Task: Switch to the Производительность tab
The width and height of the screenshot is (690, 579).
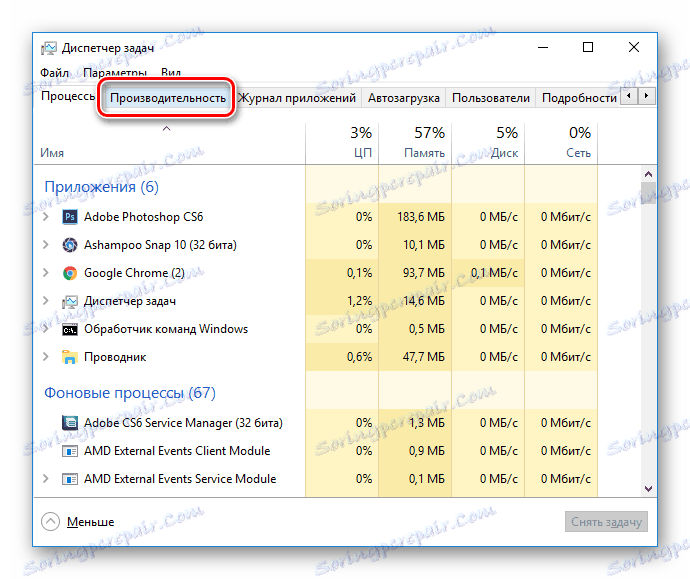Action: tap(168, 98)
